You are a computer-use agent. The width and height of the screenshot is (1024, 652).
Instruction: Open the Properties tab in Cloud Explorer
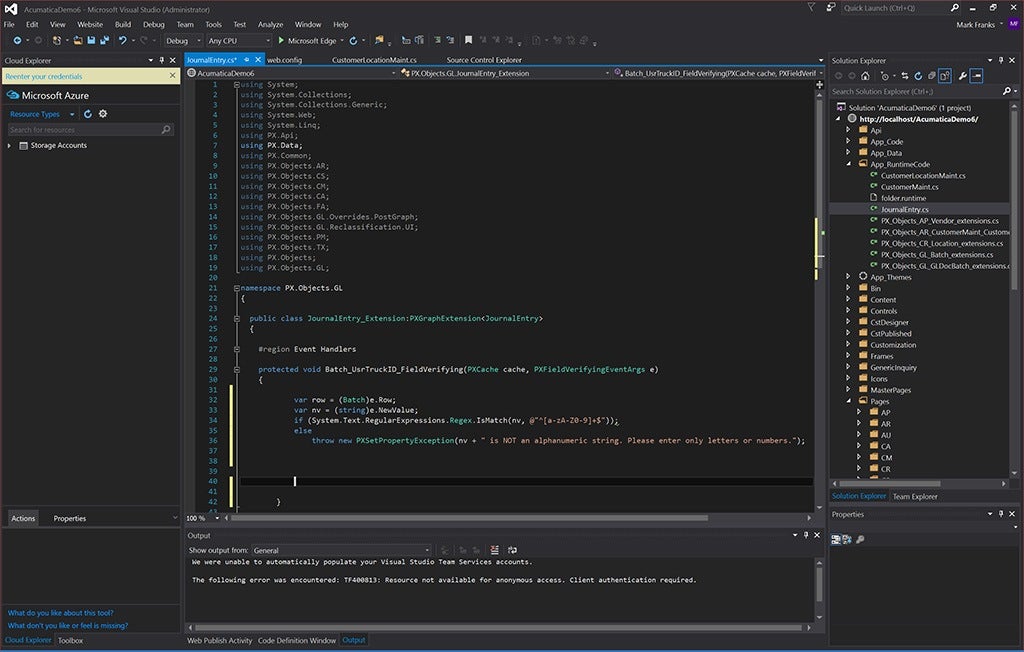point(70,518)
